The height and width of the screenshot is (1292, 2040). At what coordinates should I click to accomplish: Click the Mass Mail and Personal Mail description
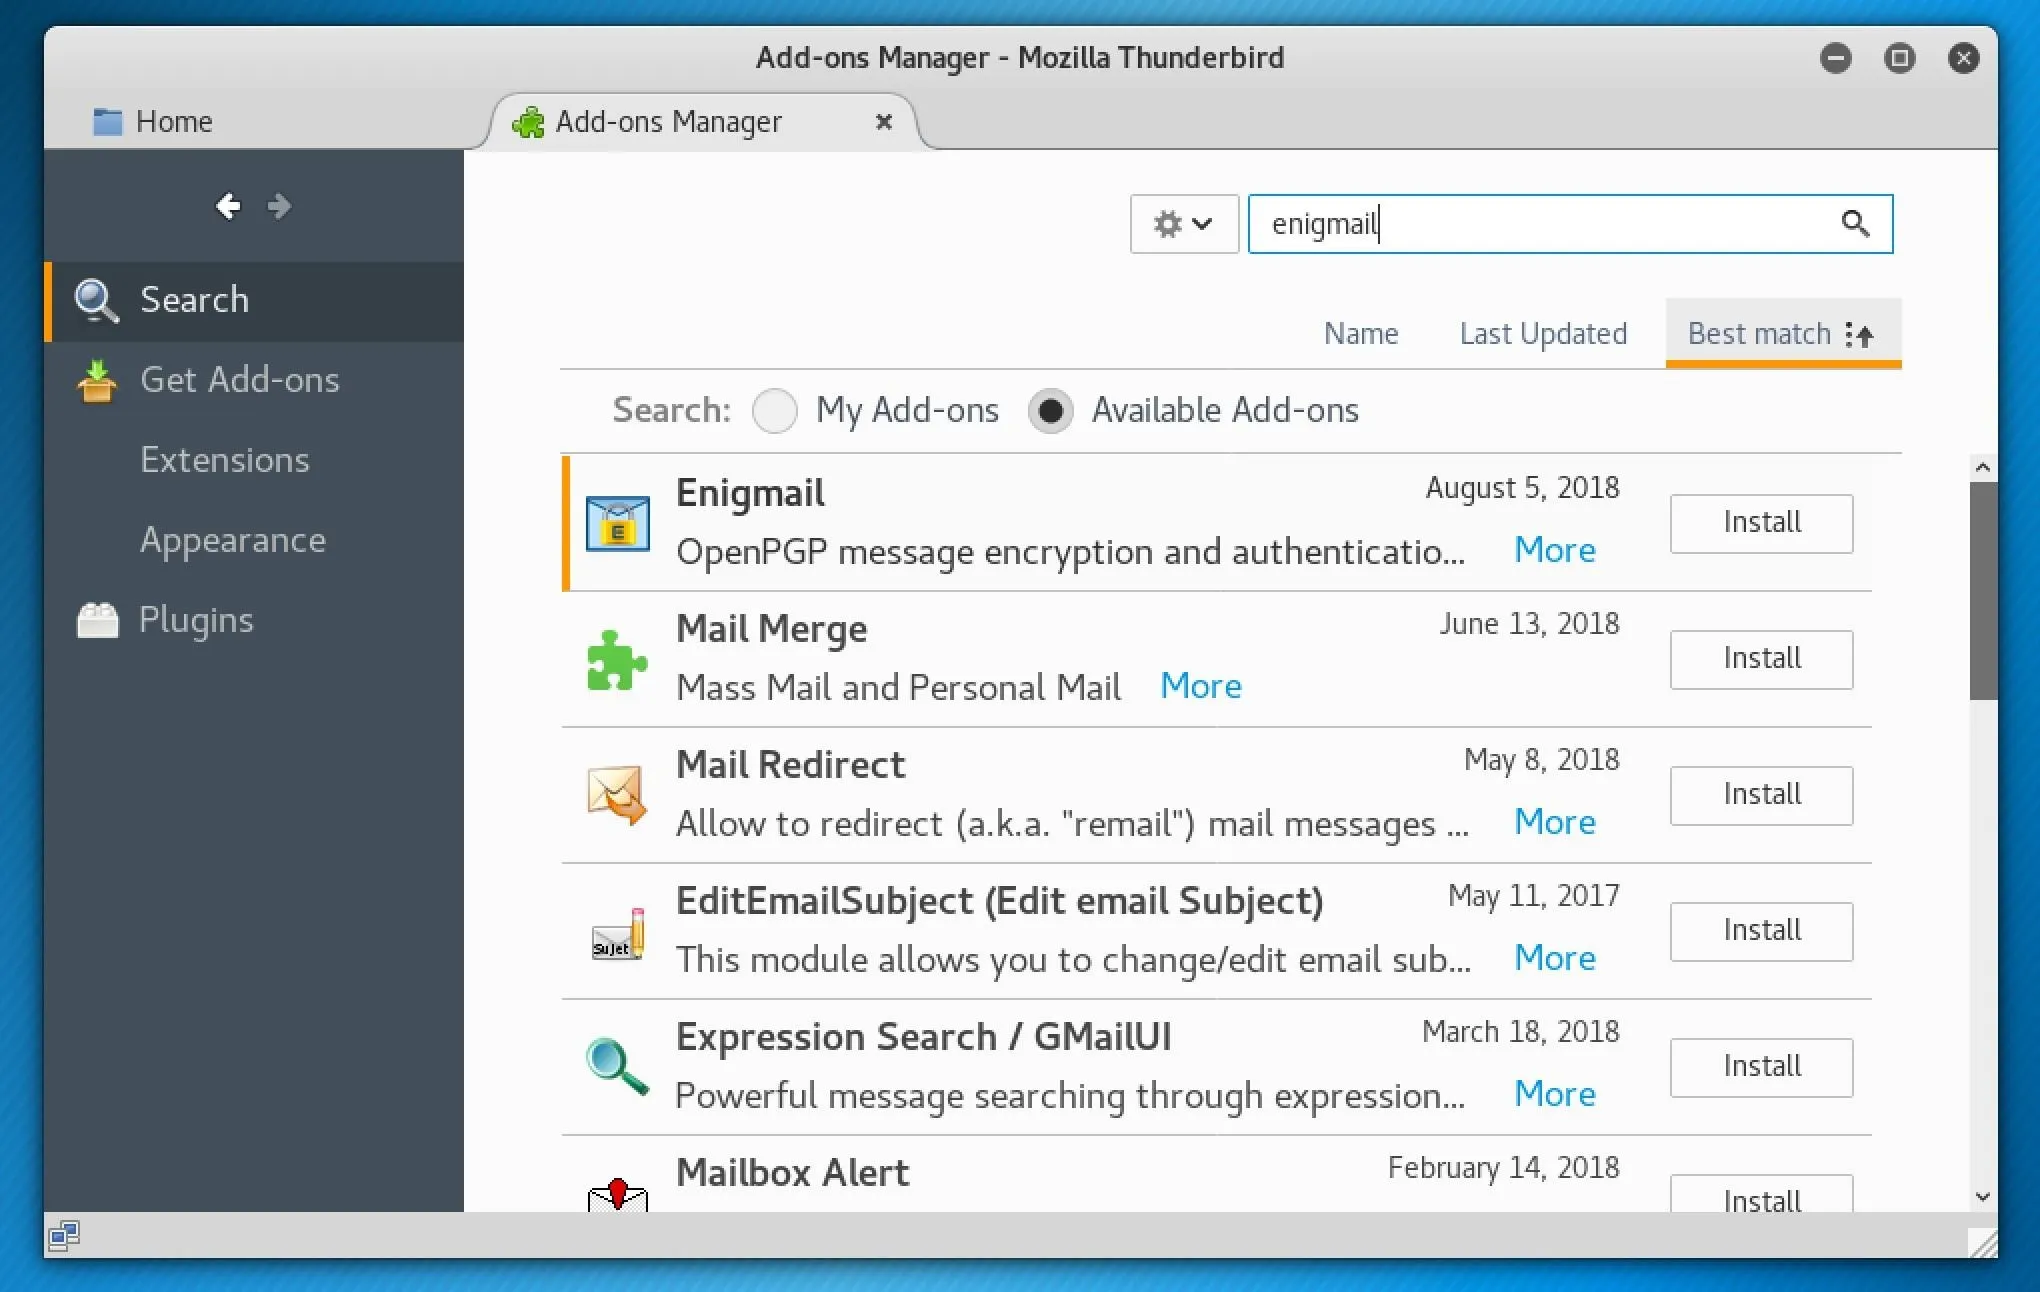pyautogui.click(x=898, y=688)
